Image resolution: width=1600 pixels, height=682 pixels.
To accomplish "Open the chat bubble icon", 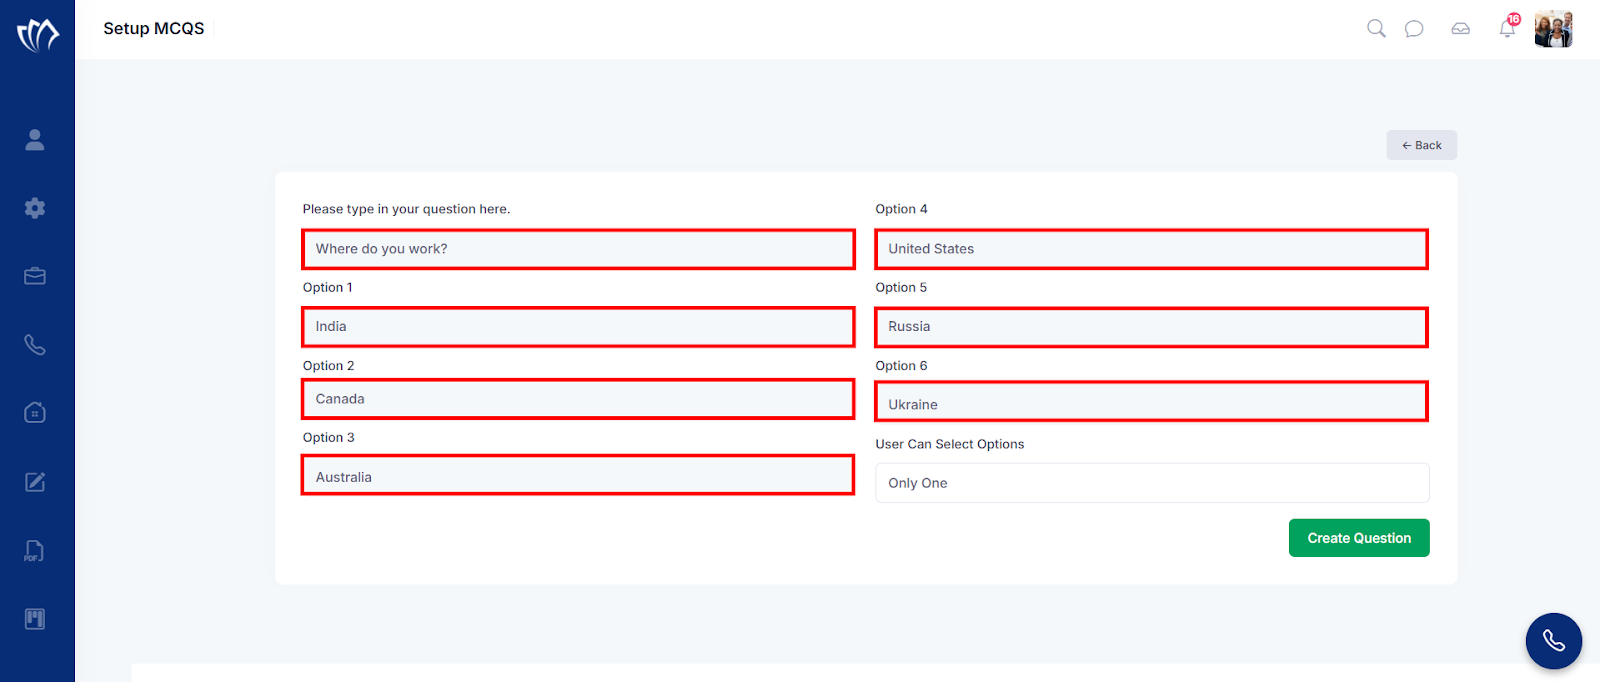I will pos(1414,29).
